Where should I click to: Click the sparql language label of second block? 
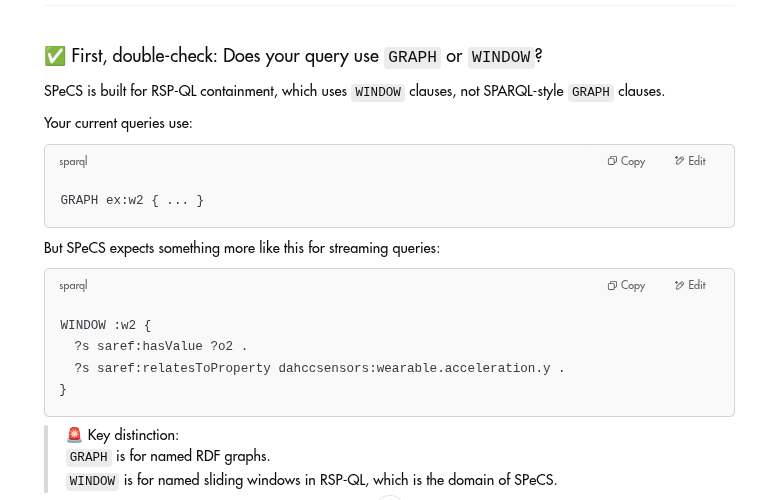(73, 286)
